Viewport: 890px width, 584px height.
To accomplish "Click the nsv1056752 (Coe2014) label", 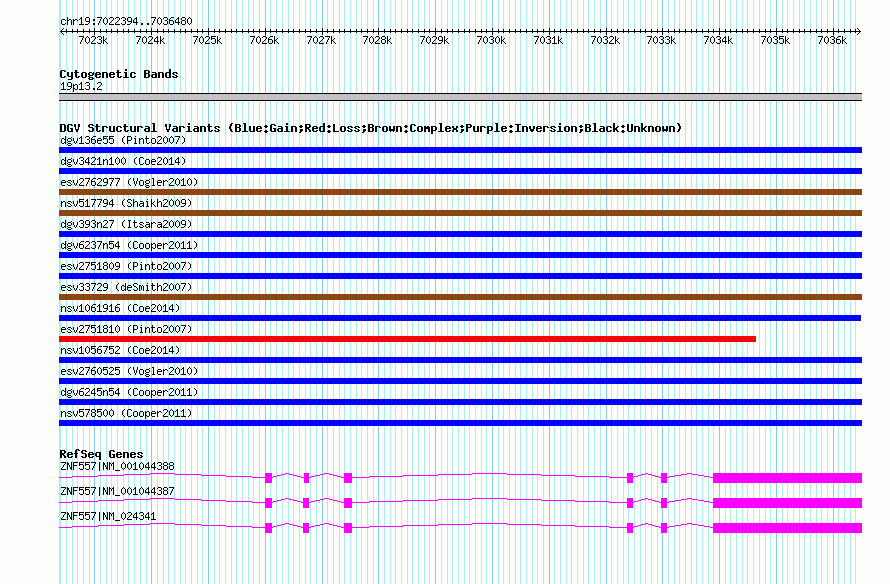I will tap(120, 350).
